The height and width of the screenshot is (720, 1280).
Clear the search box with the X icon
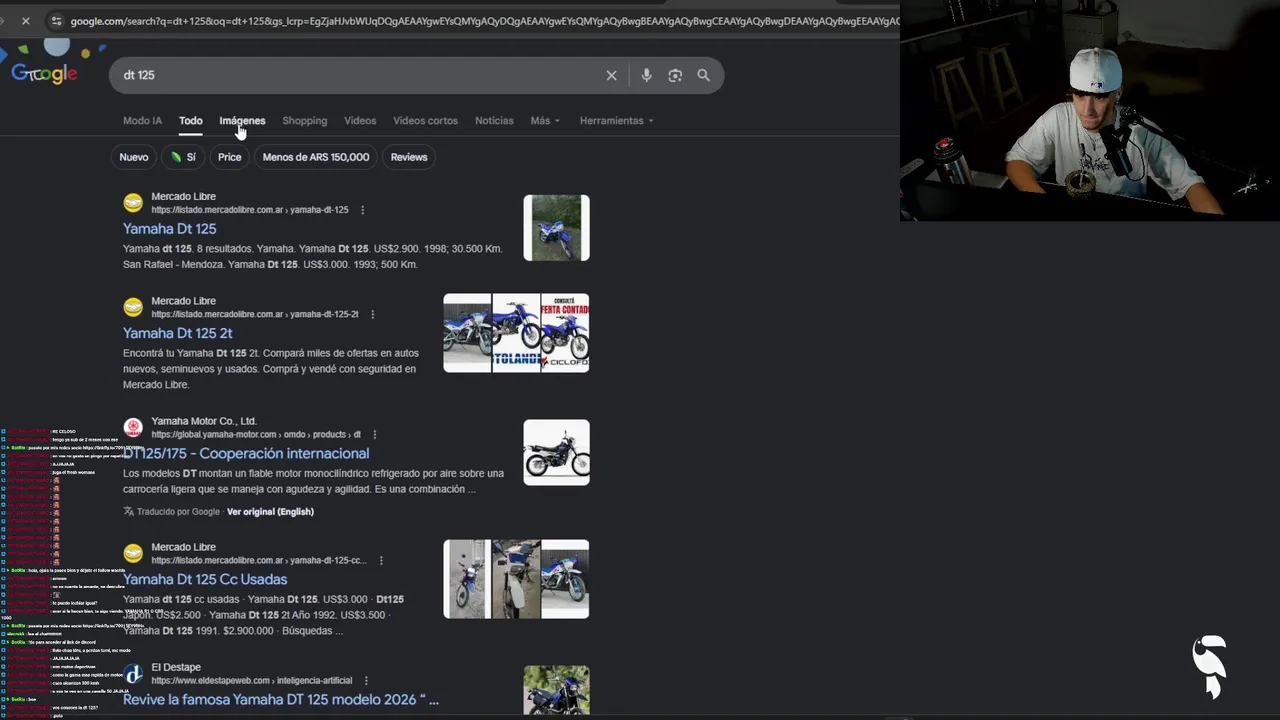click(x=611, y=75)
